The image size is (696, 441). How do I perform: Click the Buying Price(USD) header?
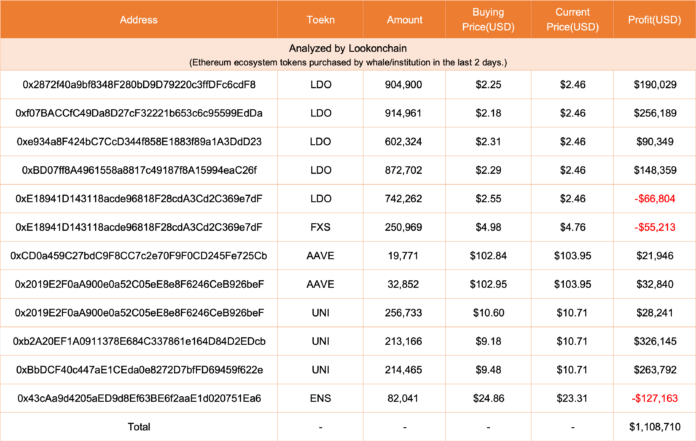coord(488,20)
